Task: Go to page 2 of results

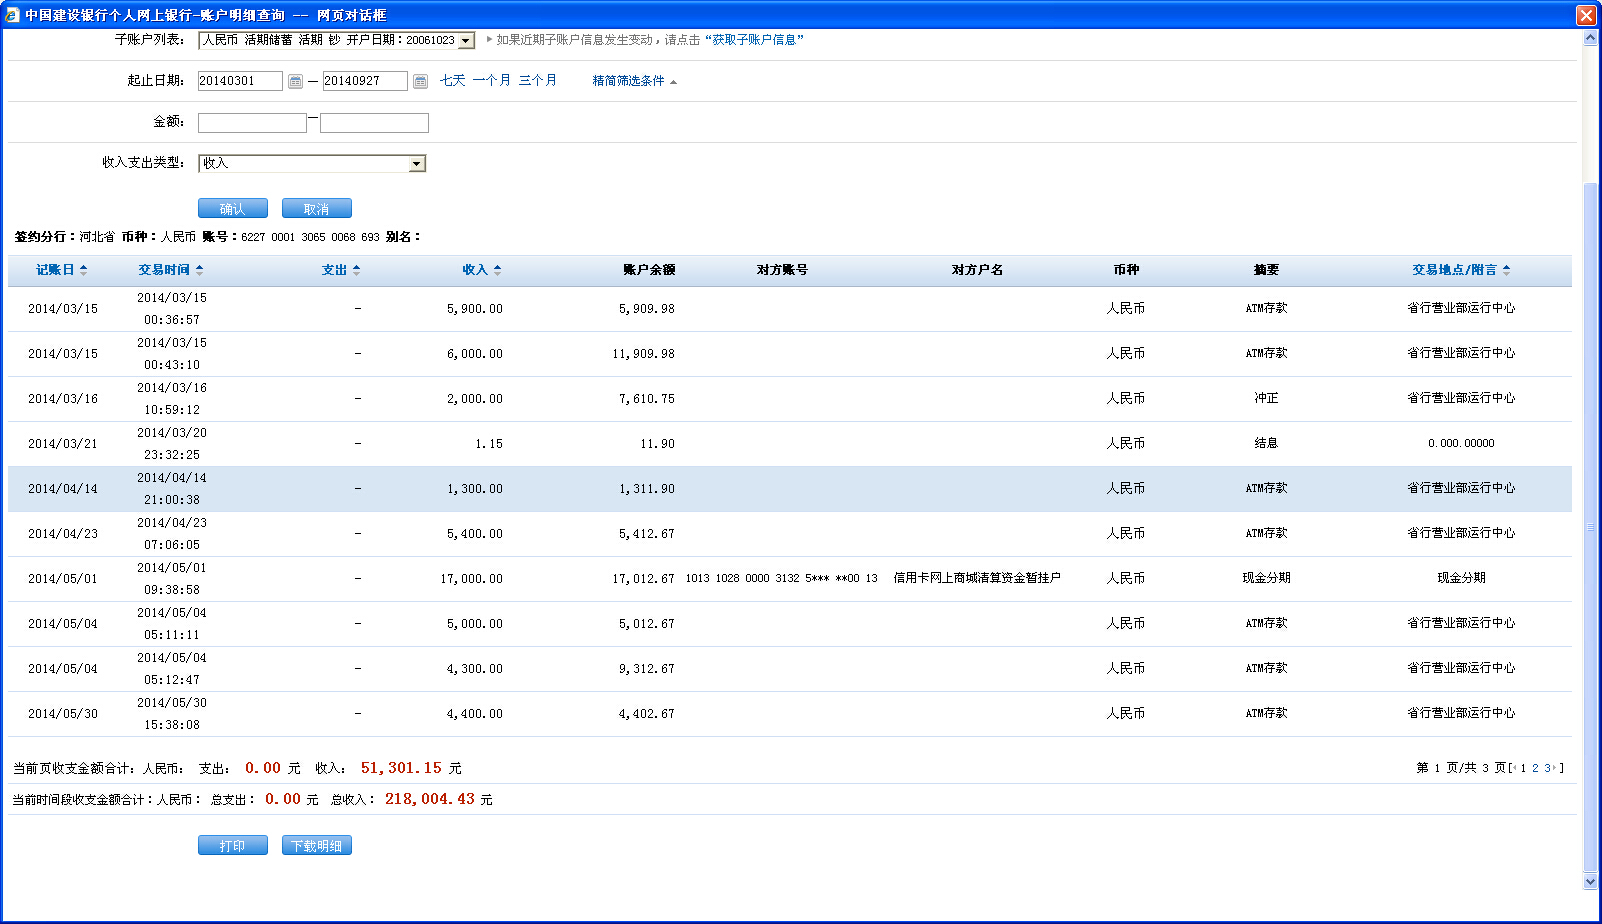Action: click(x=1535, y=768)
